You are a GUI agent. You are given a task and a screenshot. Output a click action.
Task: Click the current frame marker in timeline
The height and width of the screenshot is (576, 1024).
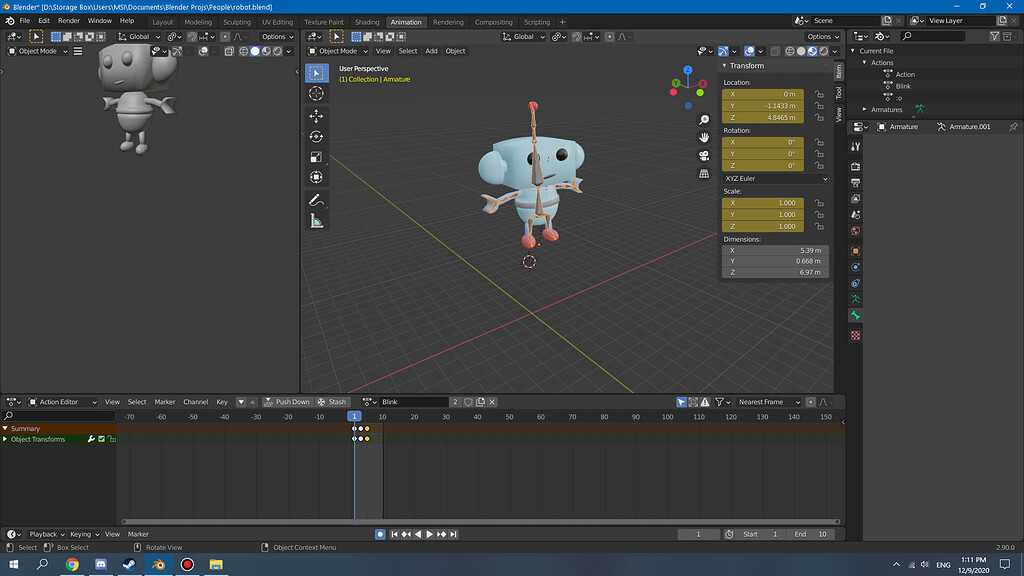[x=354, y=417]
